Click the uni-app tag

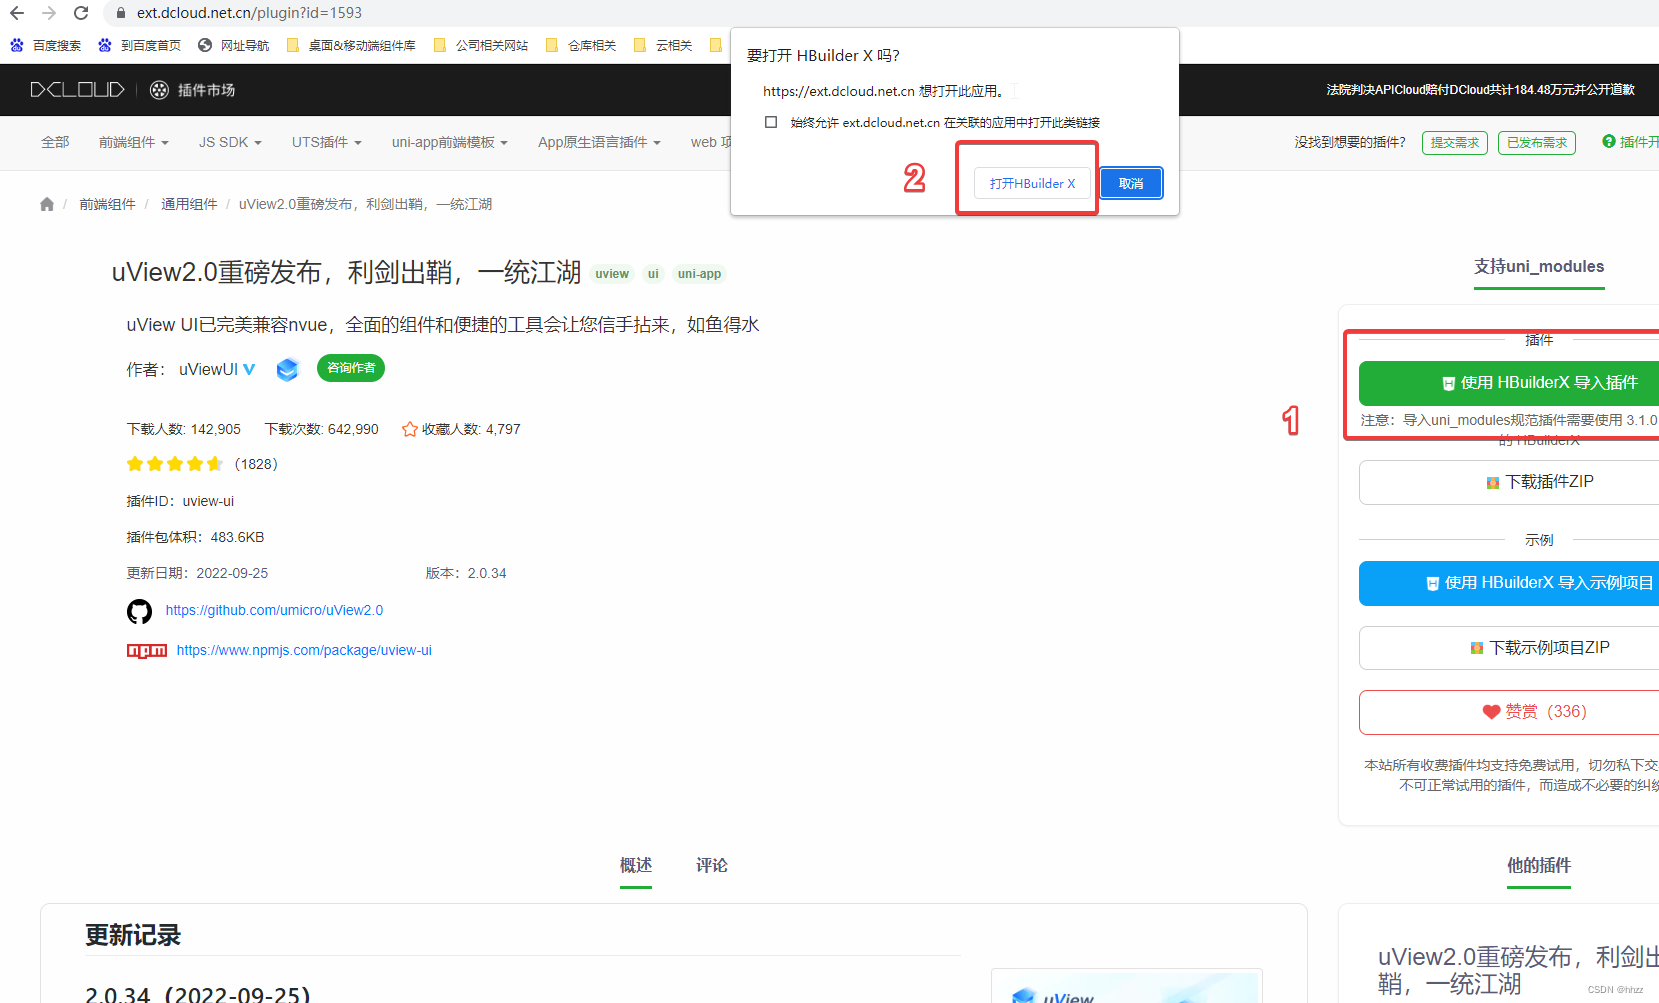[699, 274]
